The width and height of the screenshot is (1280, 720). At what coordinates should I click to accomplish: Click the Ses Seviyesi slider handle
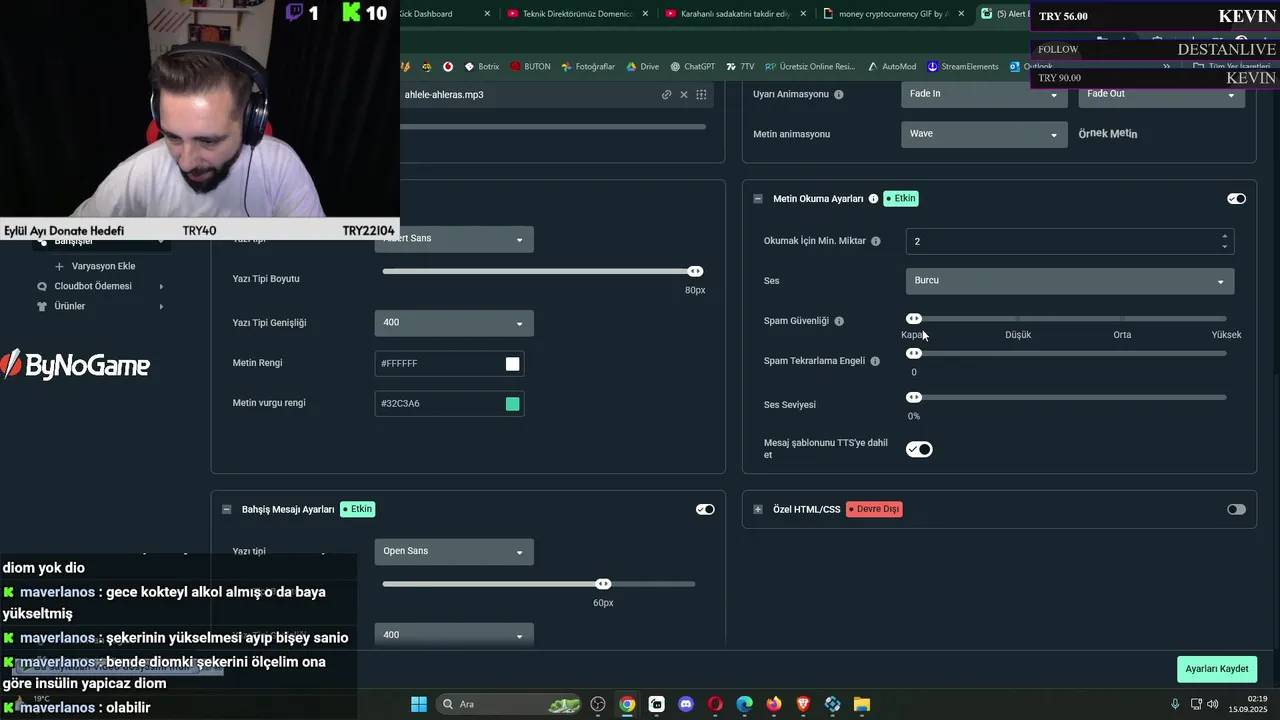point(913,397)
